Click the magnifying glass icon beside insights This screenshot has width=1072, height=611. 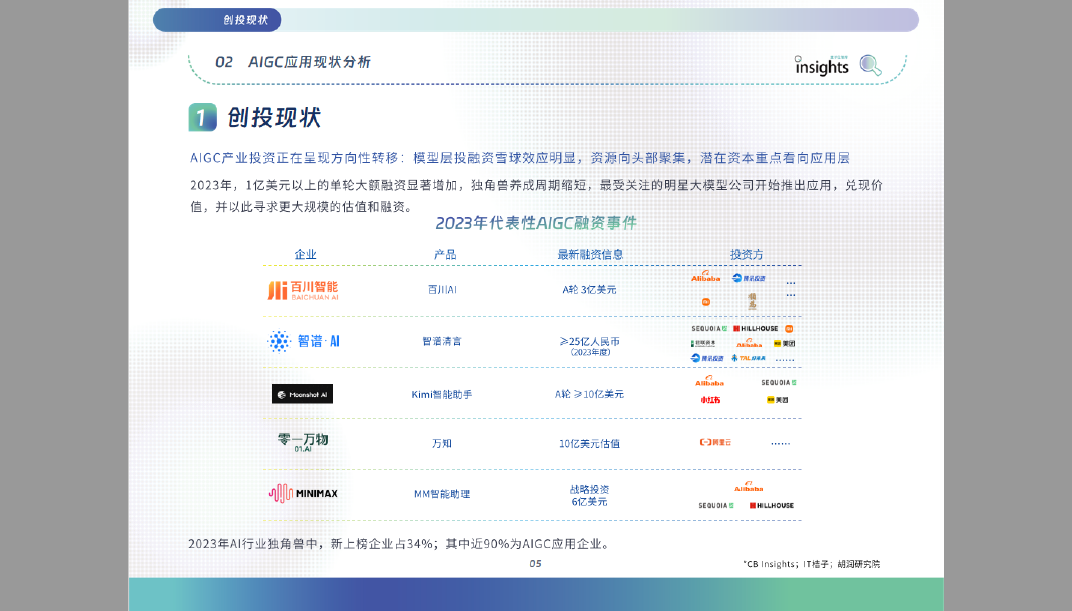[x=870, y=66]
